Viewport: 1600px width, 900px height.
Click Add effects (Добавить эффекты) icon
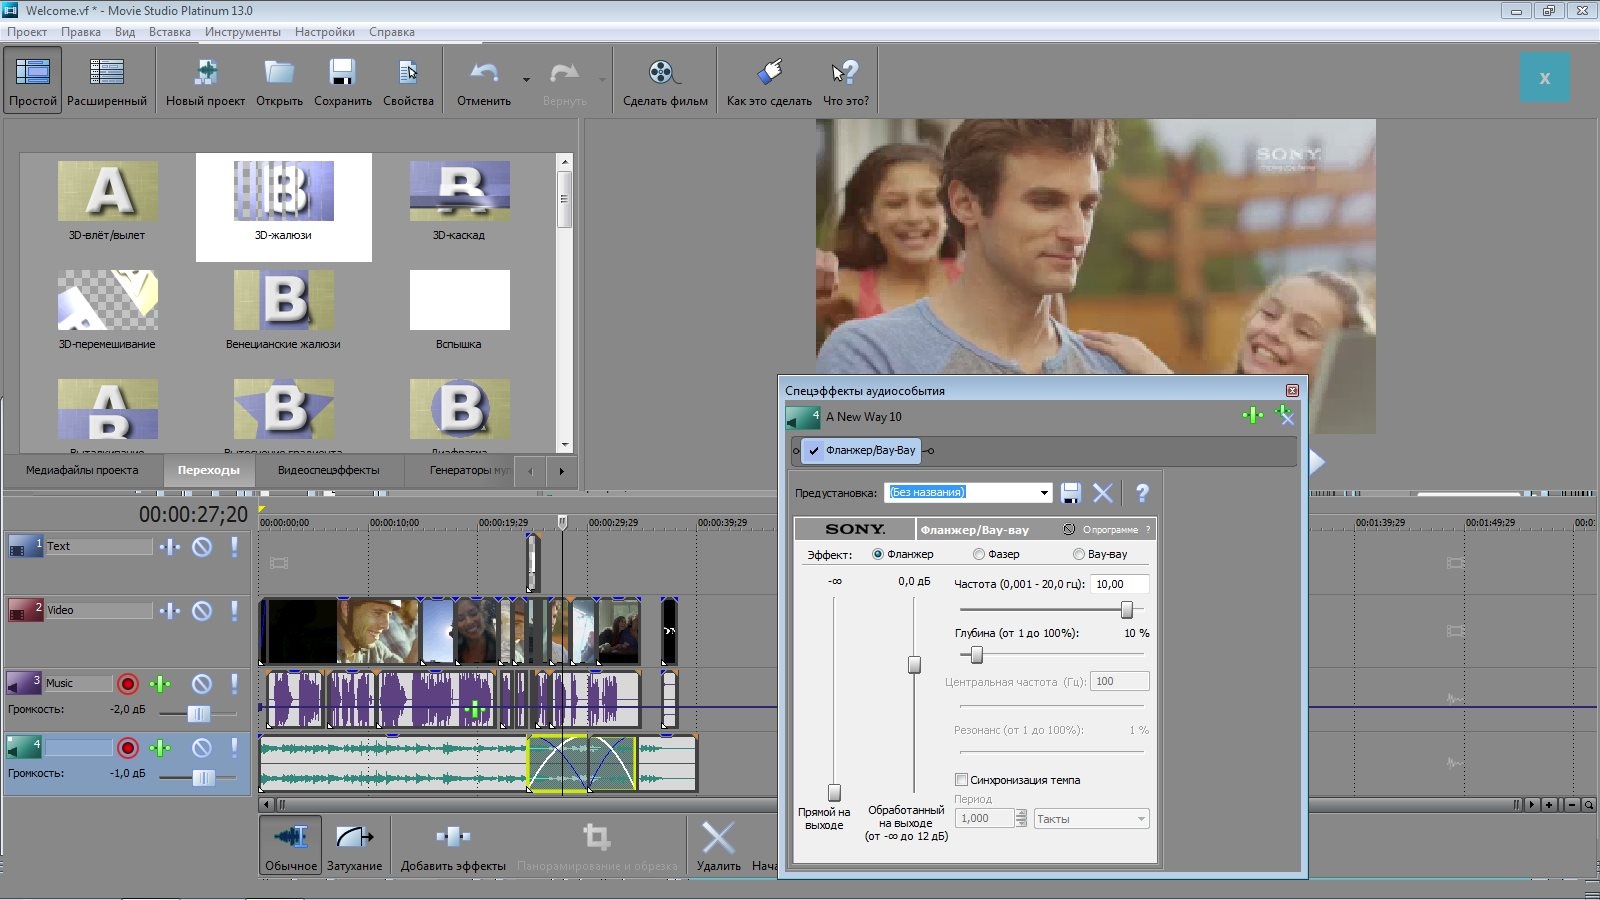click(x=453, y=837)
